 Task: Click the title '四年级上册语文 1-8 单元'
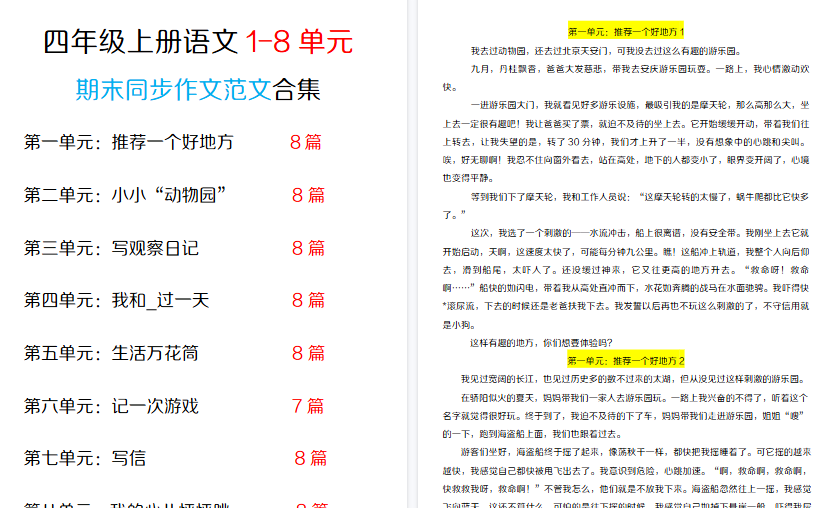(198, 42)
